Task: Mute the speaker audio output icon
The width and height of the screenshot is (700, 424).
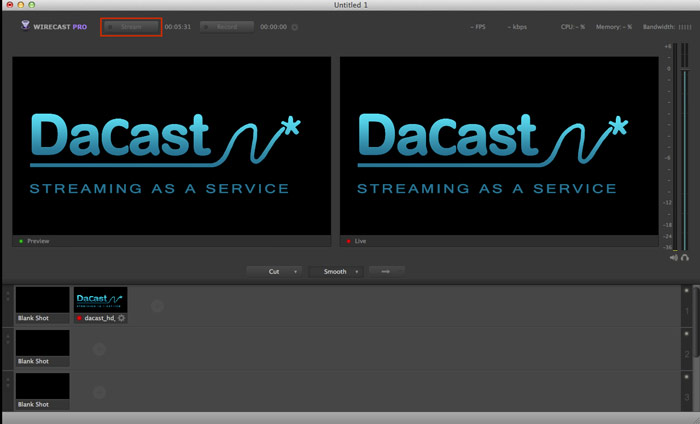Action: (x=674, y=258)
